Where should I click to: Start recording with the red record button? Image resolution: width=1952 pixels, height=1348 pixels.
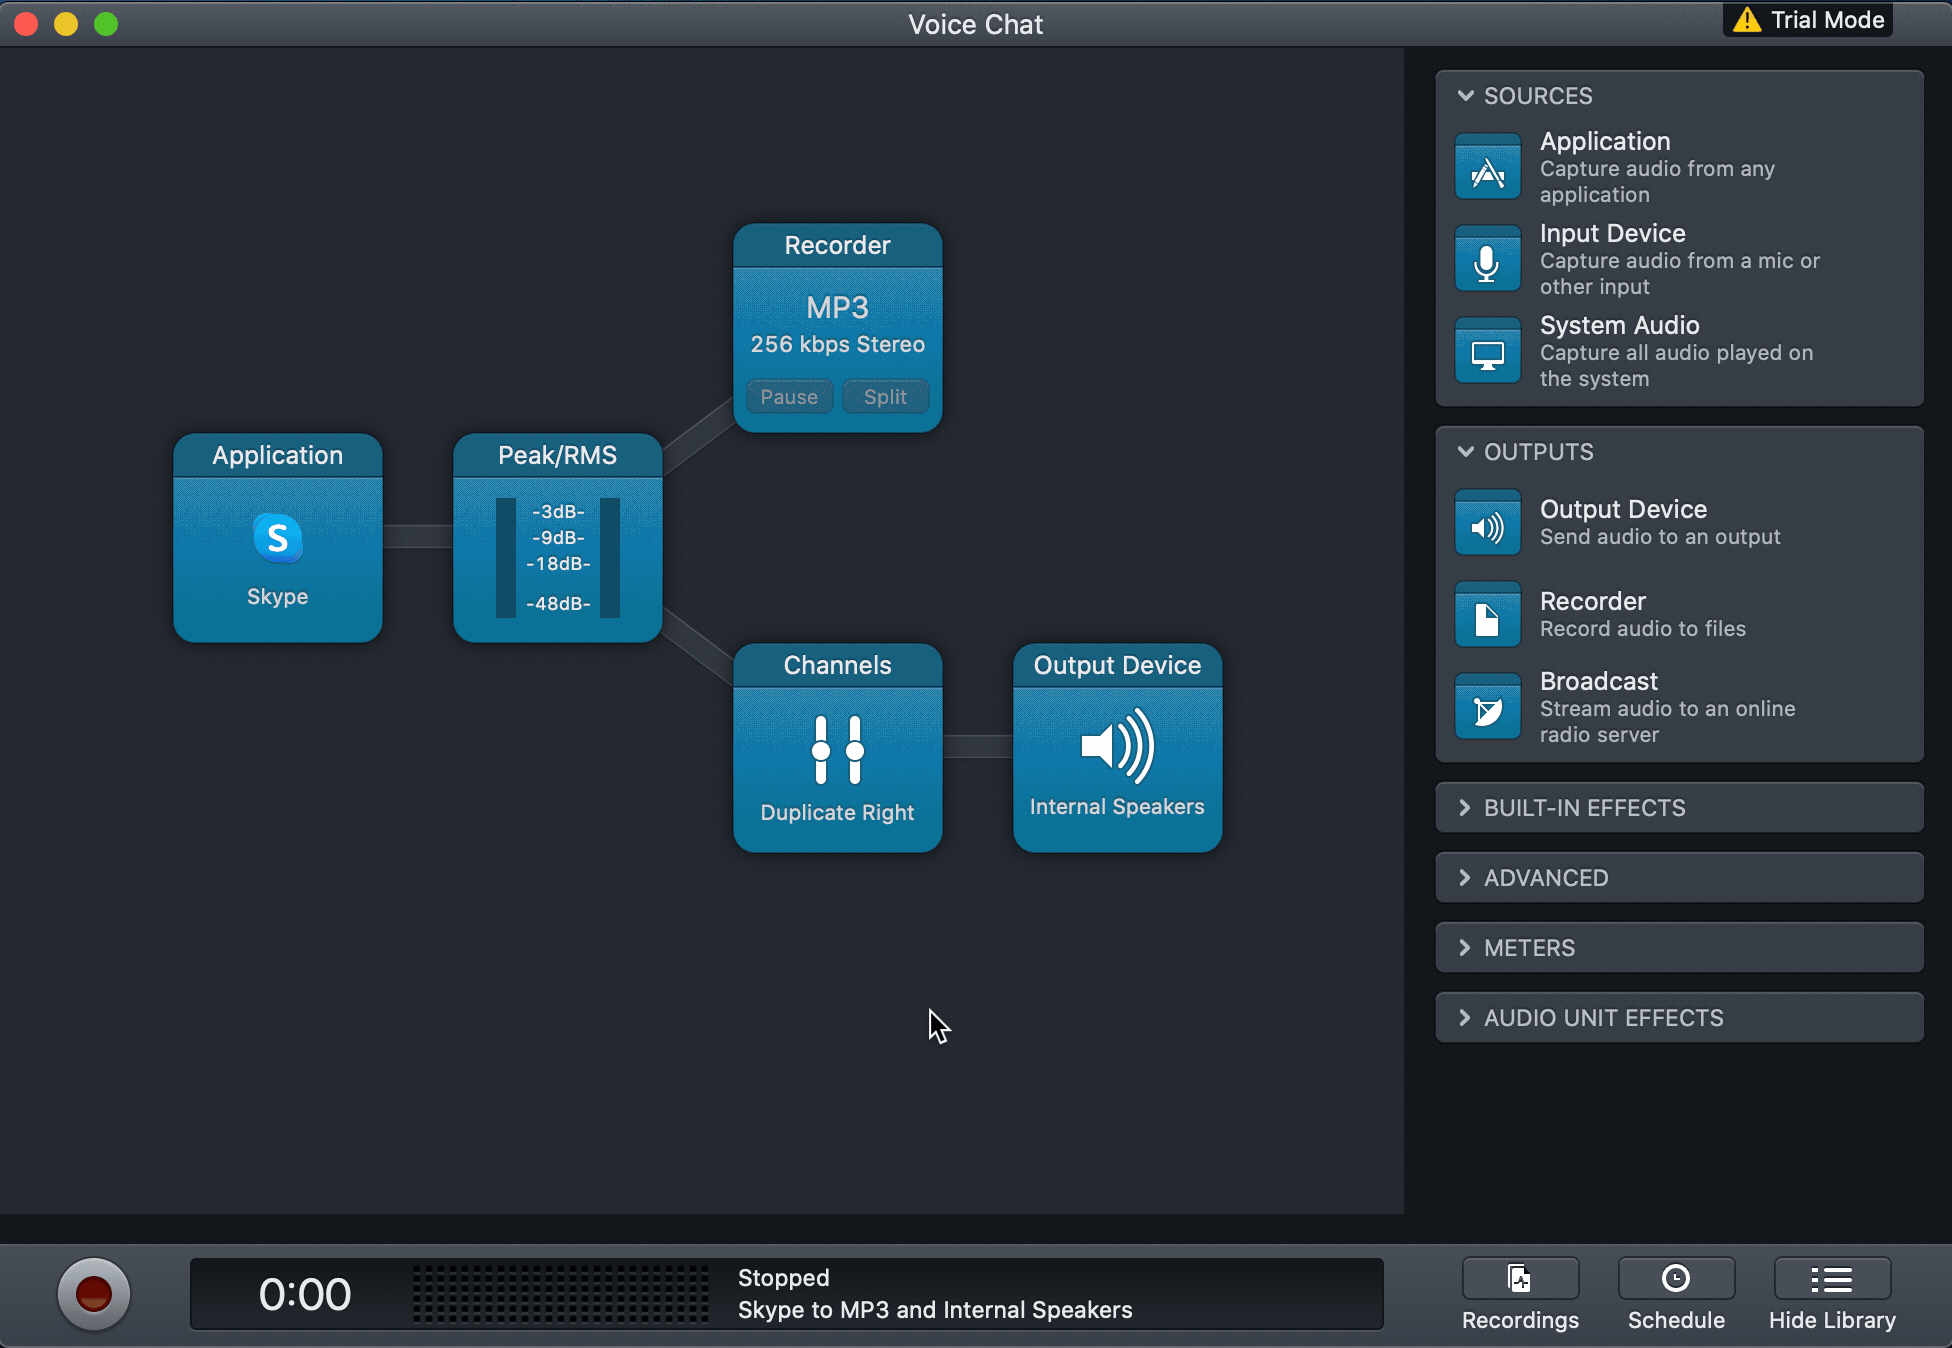pyautogui.click(x=94, y=1294)
